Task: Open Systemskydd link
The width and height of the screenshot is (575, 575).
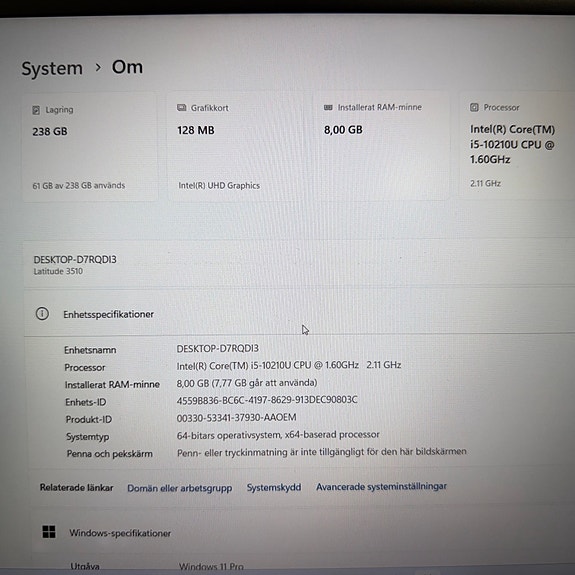Action: [274, 487]
